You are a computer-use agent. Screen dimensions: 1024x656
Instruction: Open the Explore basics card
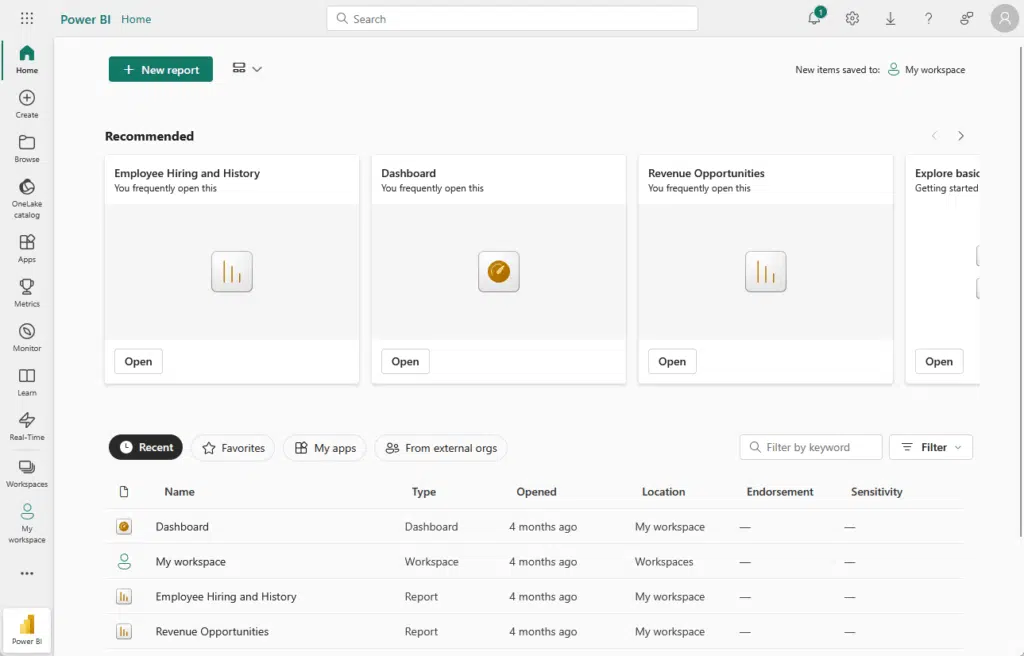pyautogui.click(x=938, y=361)
